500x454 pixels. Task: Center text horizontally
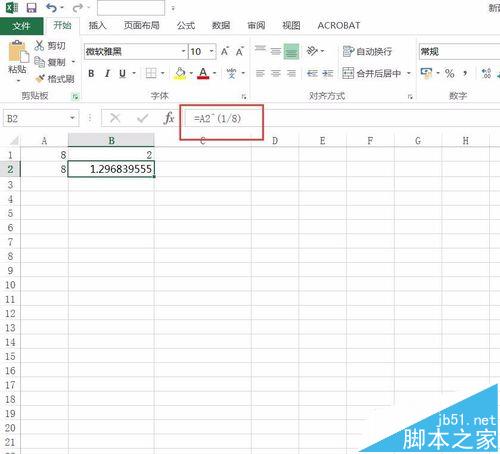pos(276,73)
